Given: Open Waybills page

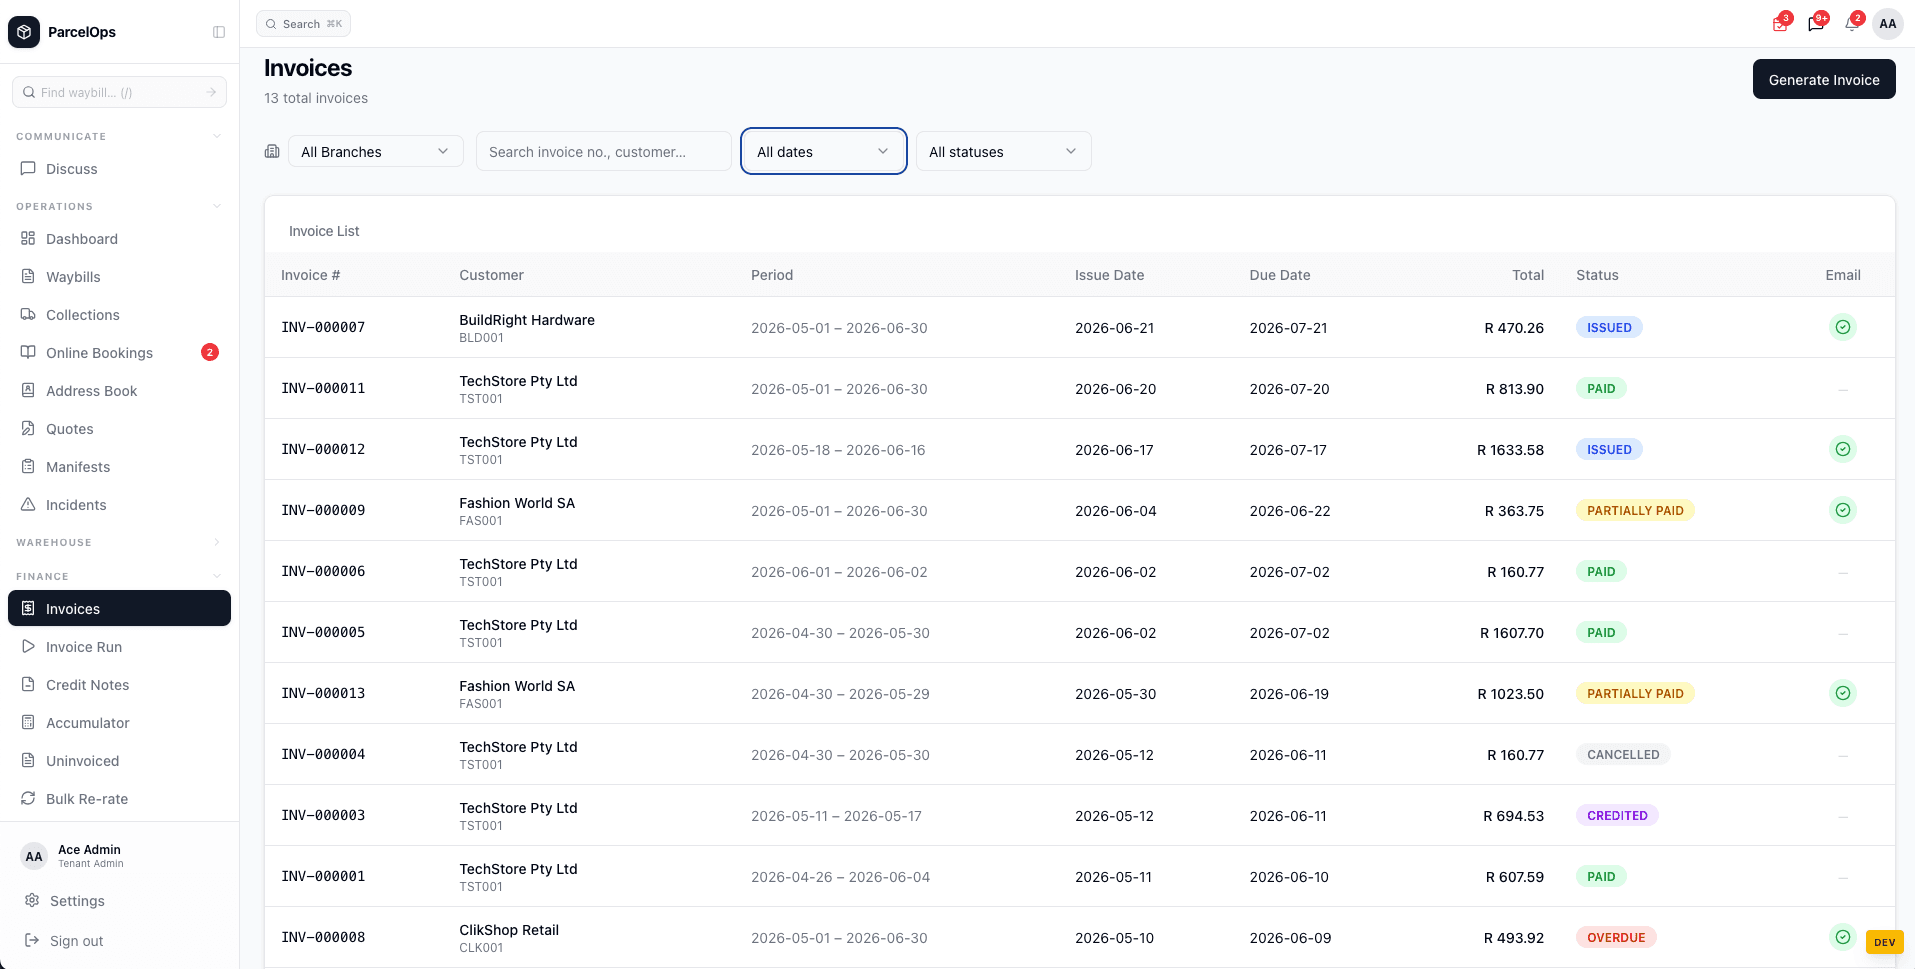Looking at the screenshot, I should point(119,277).
